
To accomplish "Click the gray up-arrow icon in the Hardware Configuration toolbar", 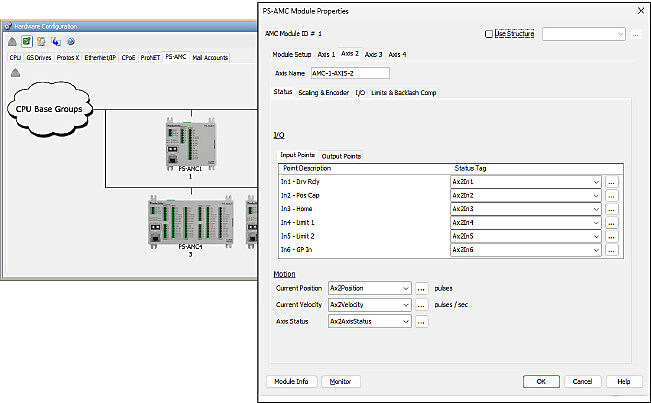I will click(12, 41).
